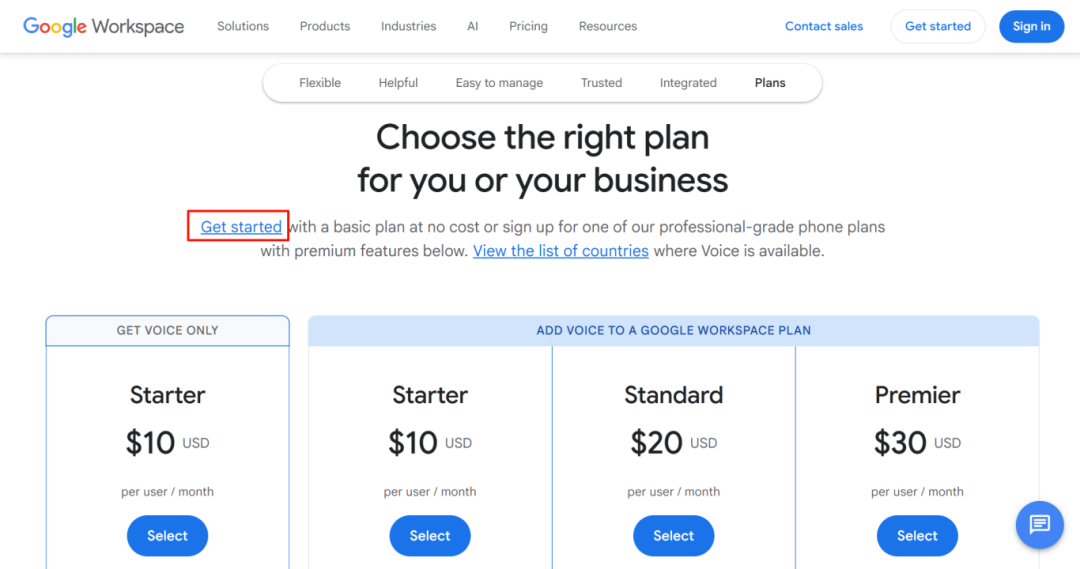Jump to the Flexible section tab
This screenshot has width=1080, height=569.
point(320,83)
